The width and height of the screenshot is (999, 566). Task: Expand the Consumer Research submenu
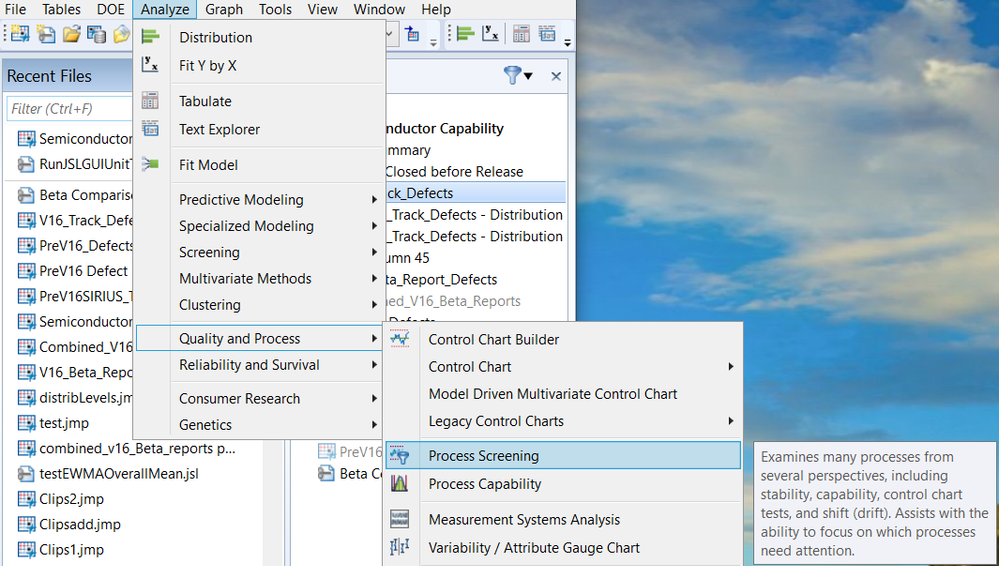tap(375, 398)
